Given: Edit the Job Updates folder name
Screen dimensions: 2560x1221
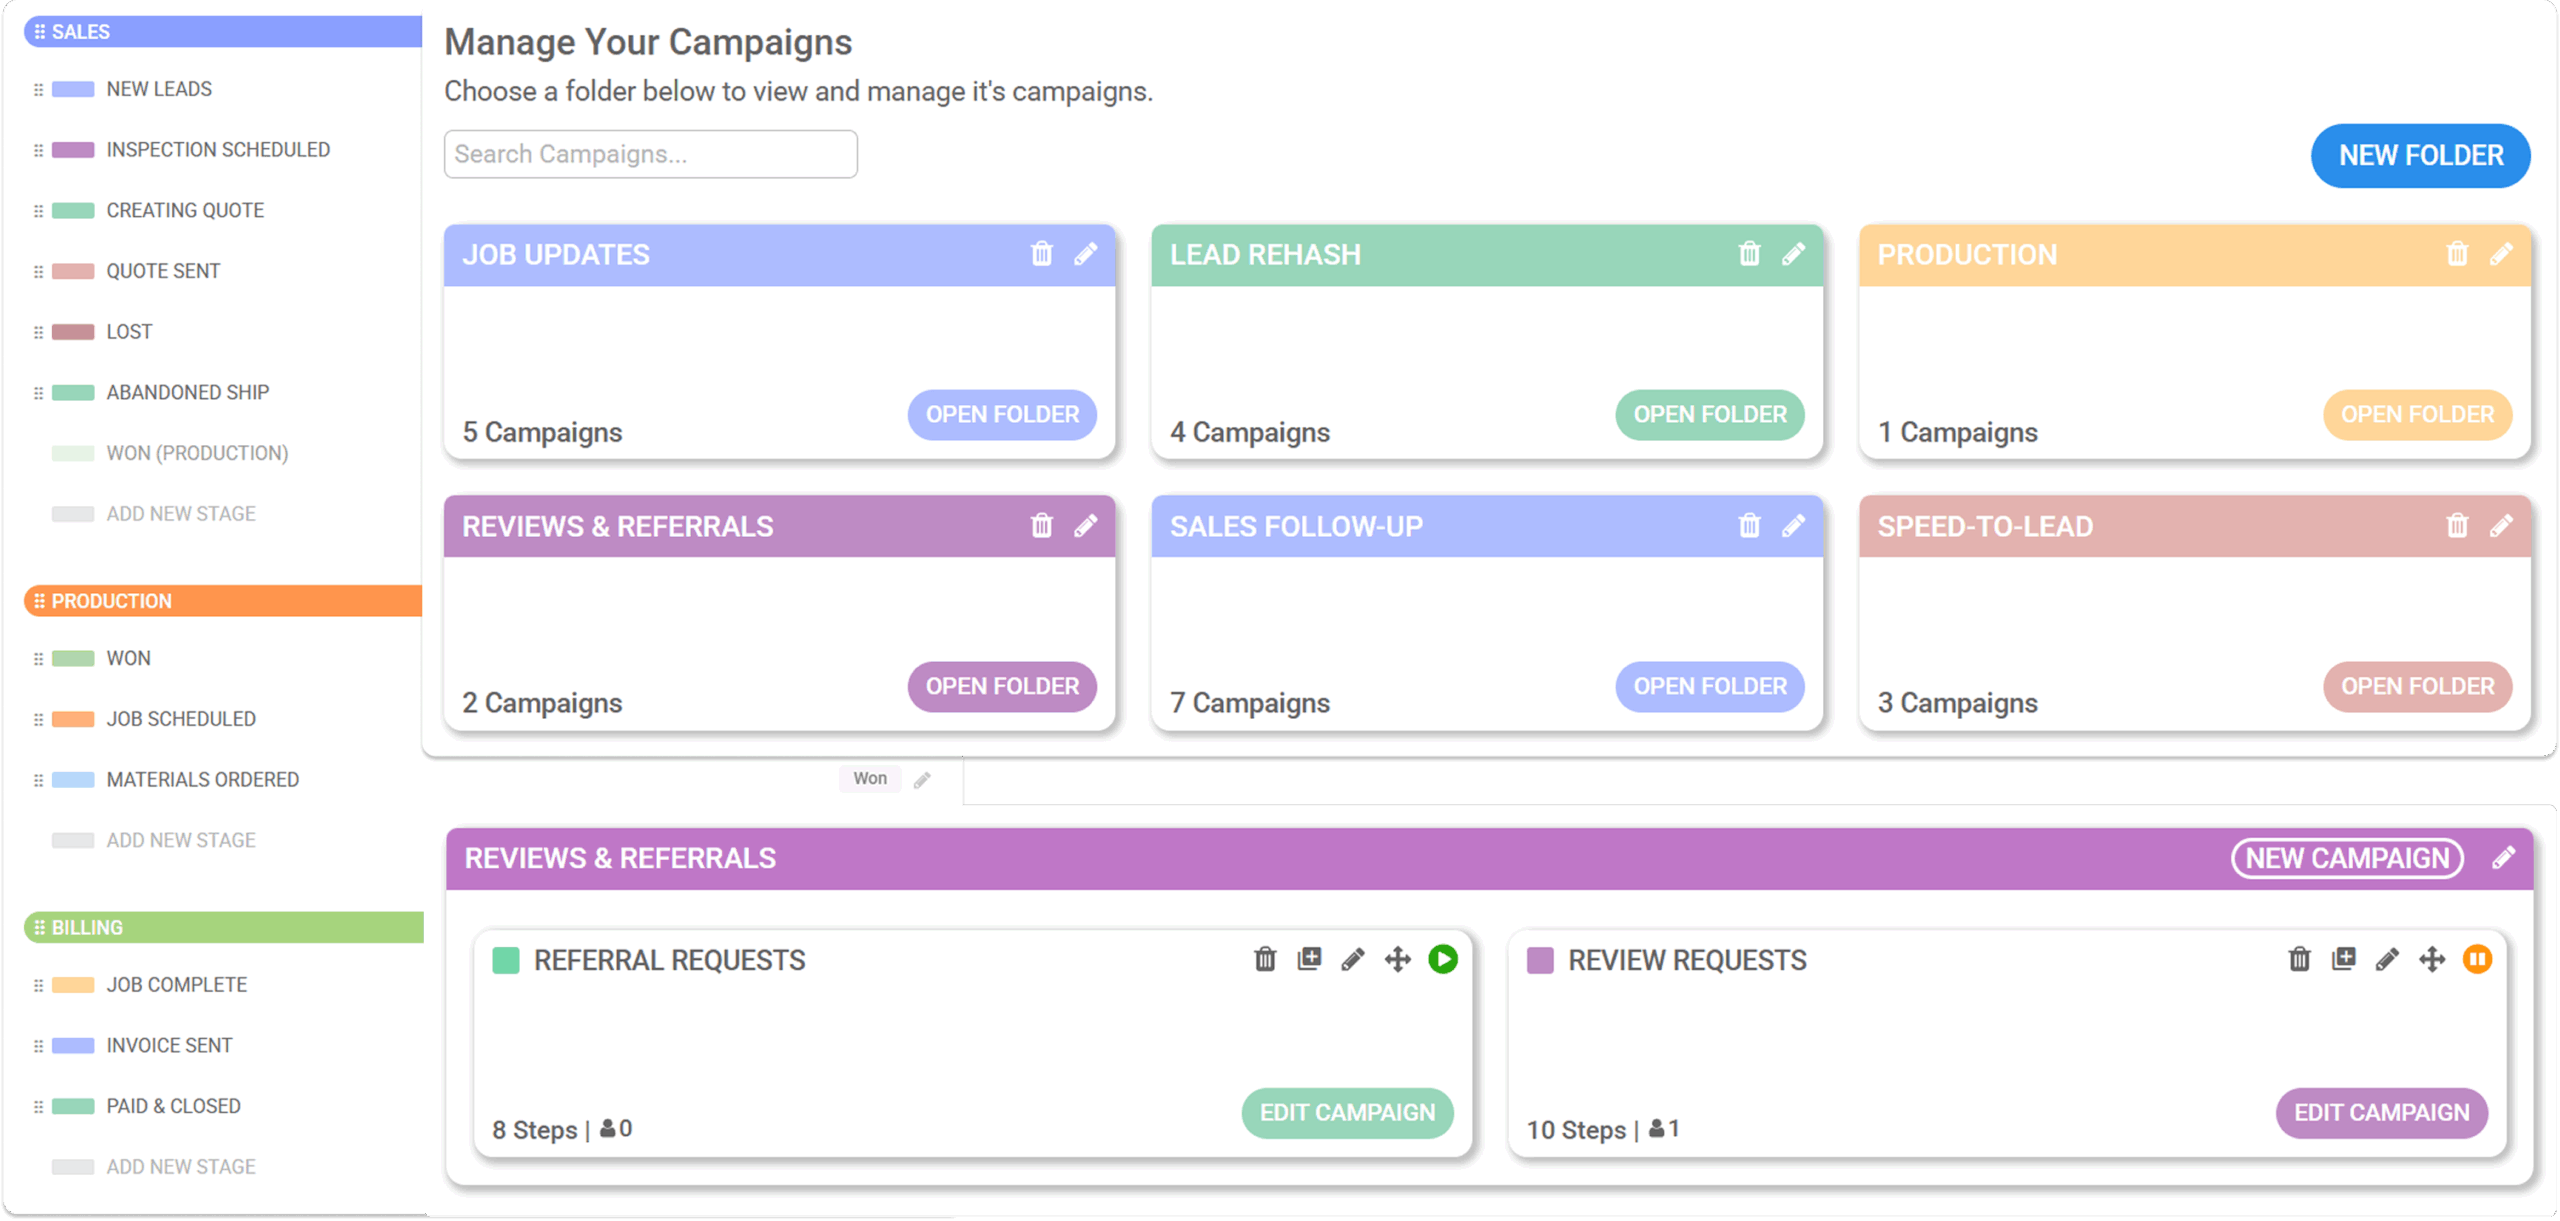Looking at the screenshot, I should point(1086,254).
